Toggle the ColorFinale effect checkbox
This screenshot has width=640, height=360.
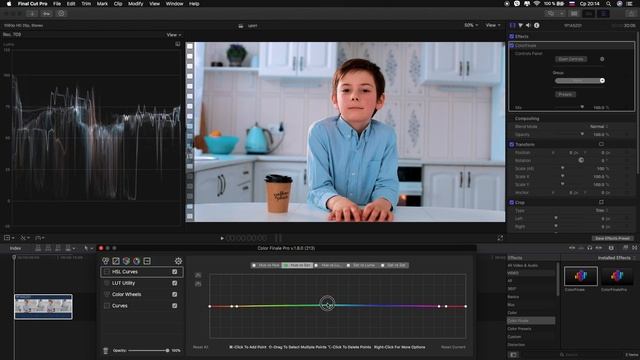pyautogui.click(x=511, y=45)
